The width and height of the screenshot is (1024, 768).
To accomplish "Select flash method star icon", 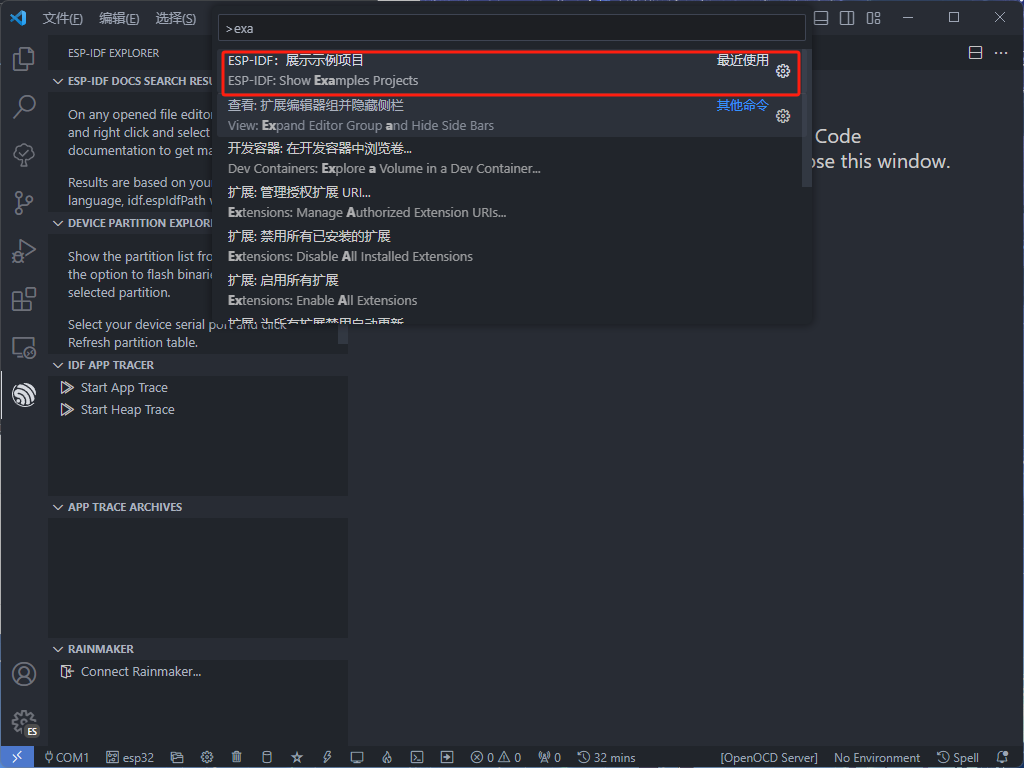I will pyautogui.click(x=297, y=758).
